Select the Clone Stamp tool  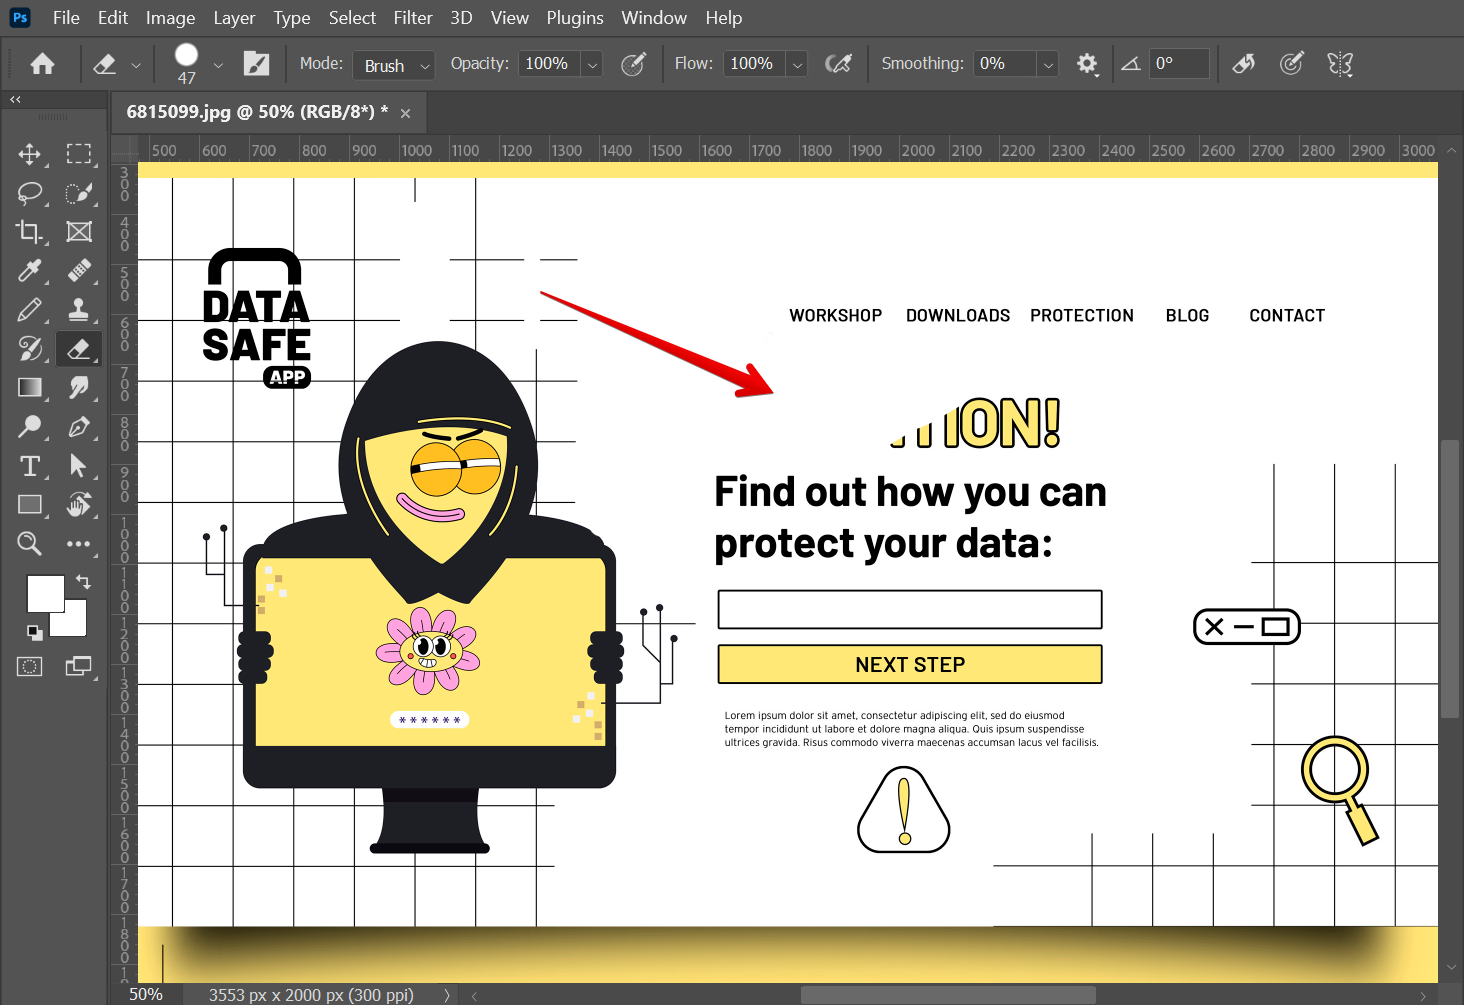79,310
